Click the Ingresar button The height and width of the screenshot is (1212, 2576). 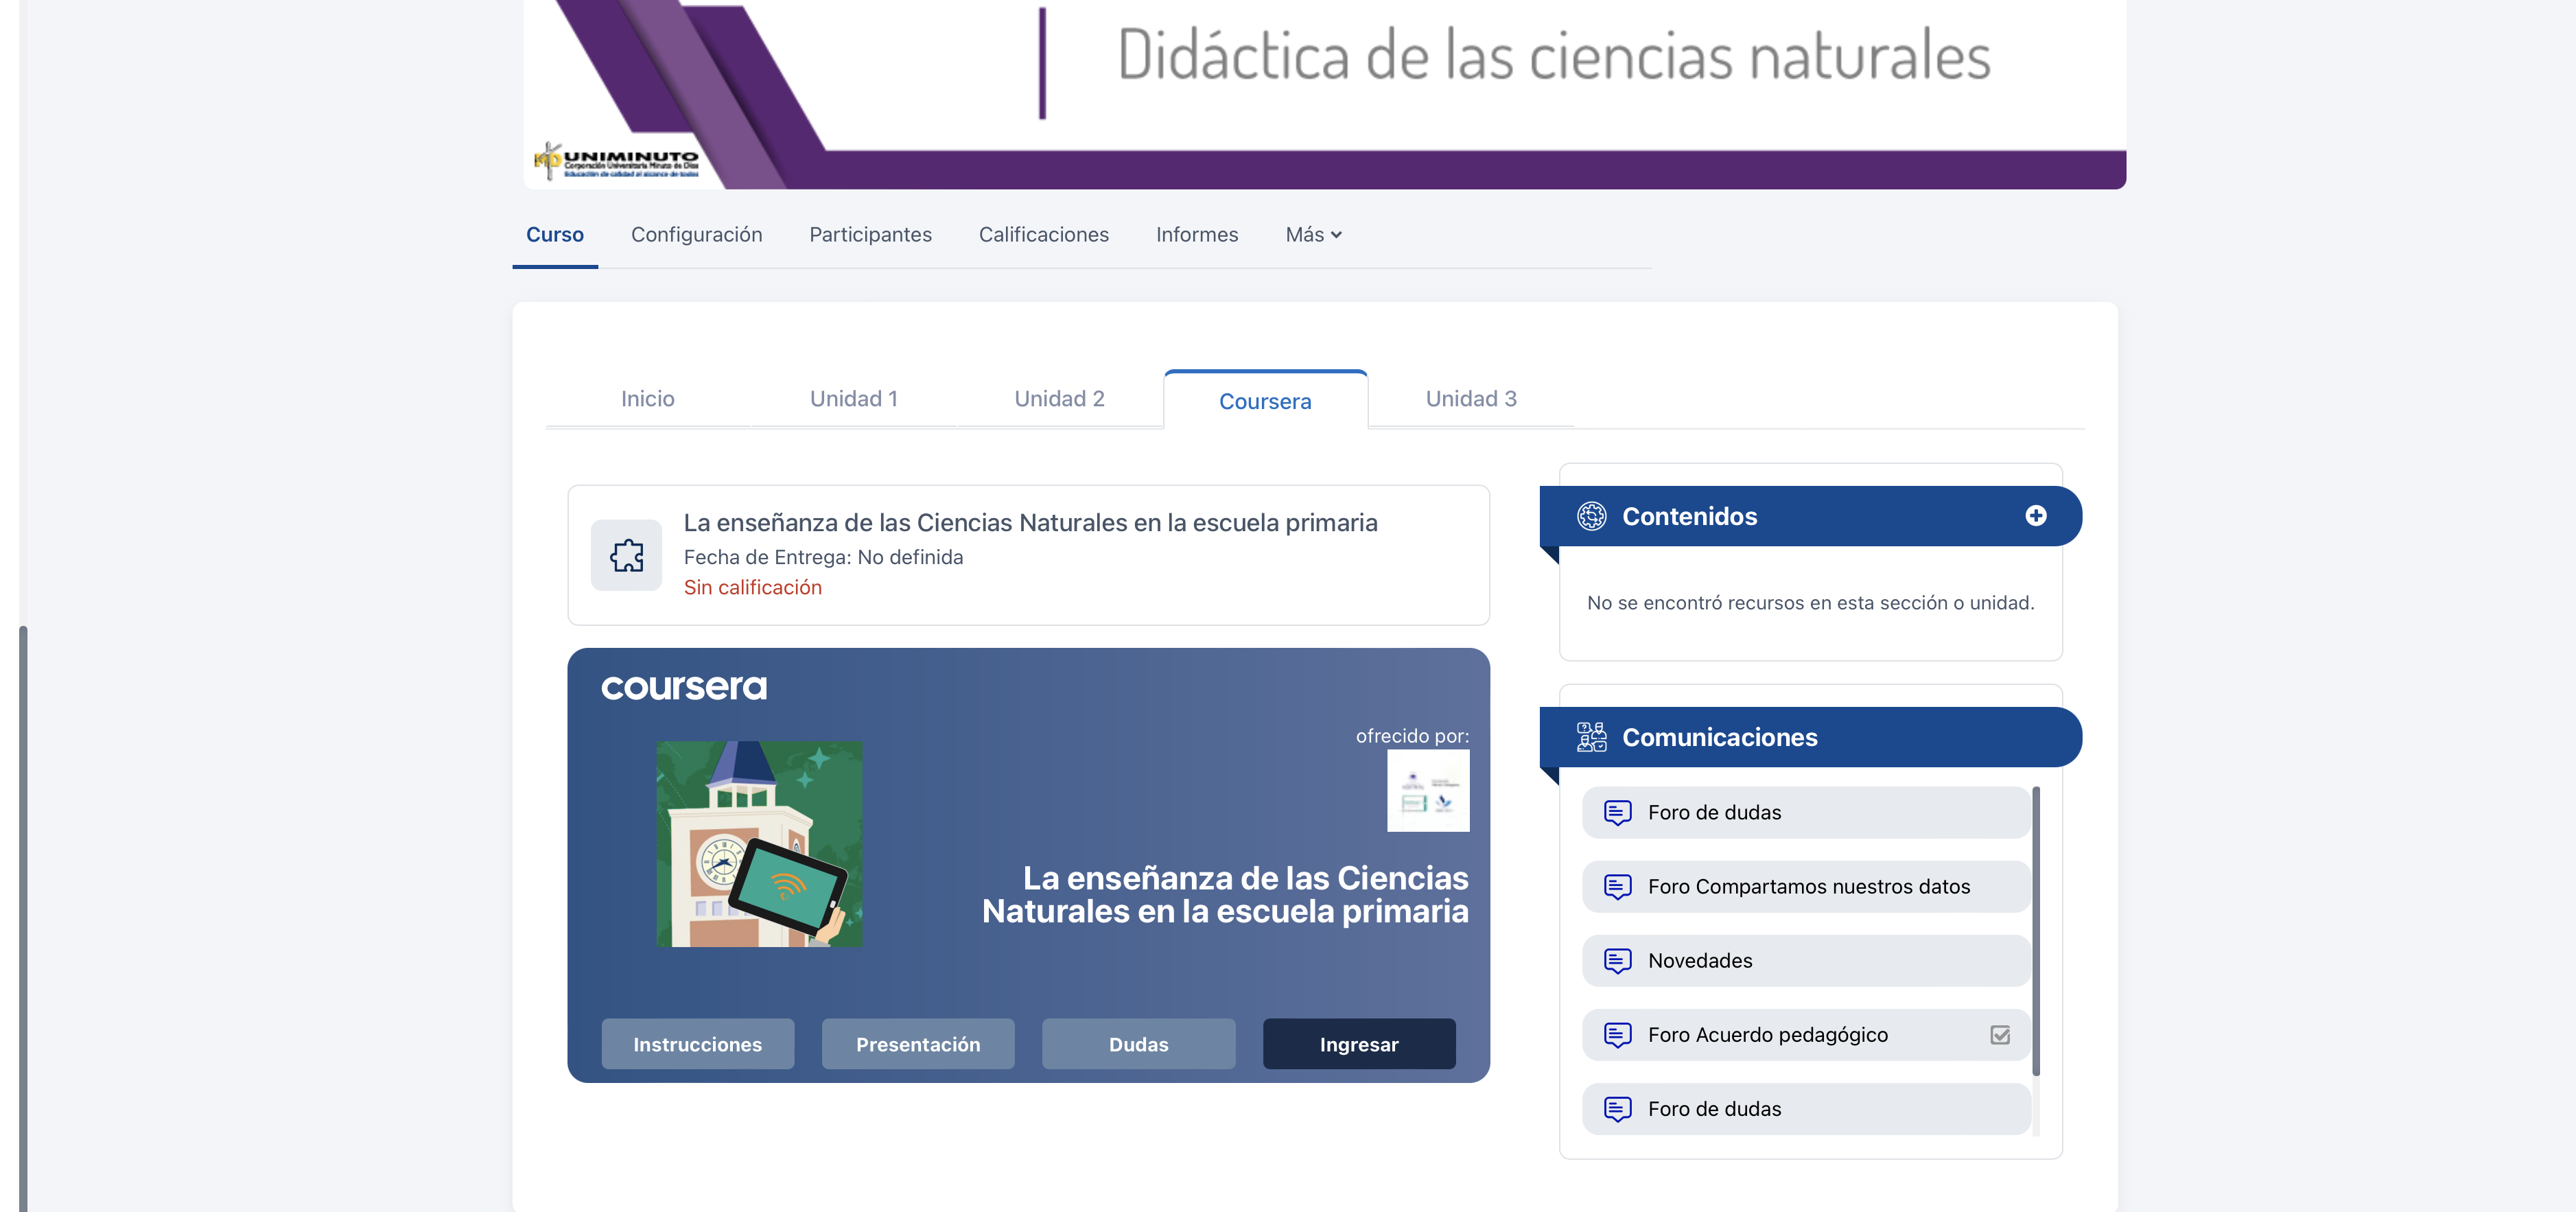1359,1044
